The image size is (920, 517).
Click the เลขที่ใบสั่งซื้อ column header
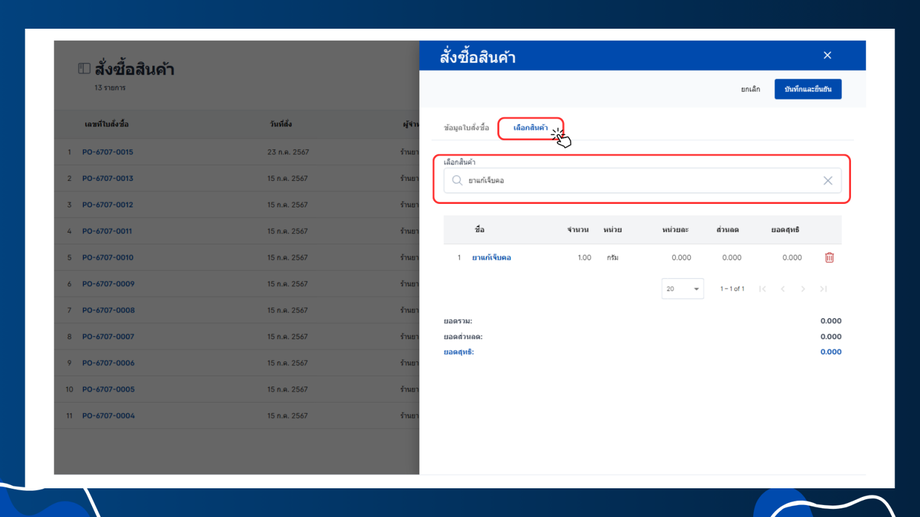106,124
